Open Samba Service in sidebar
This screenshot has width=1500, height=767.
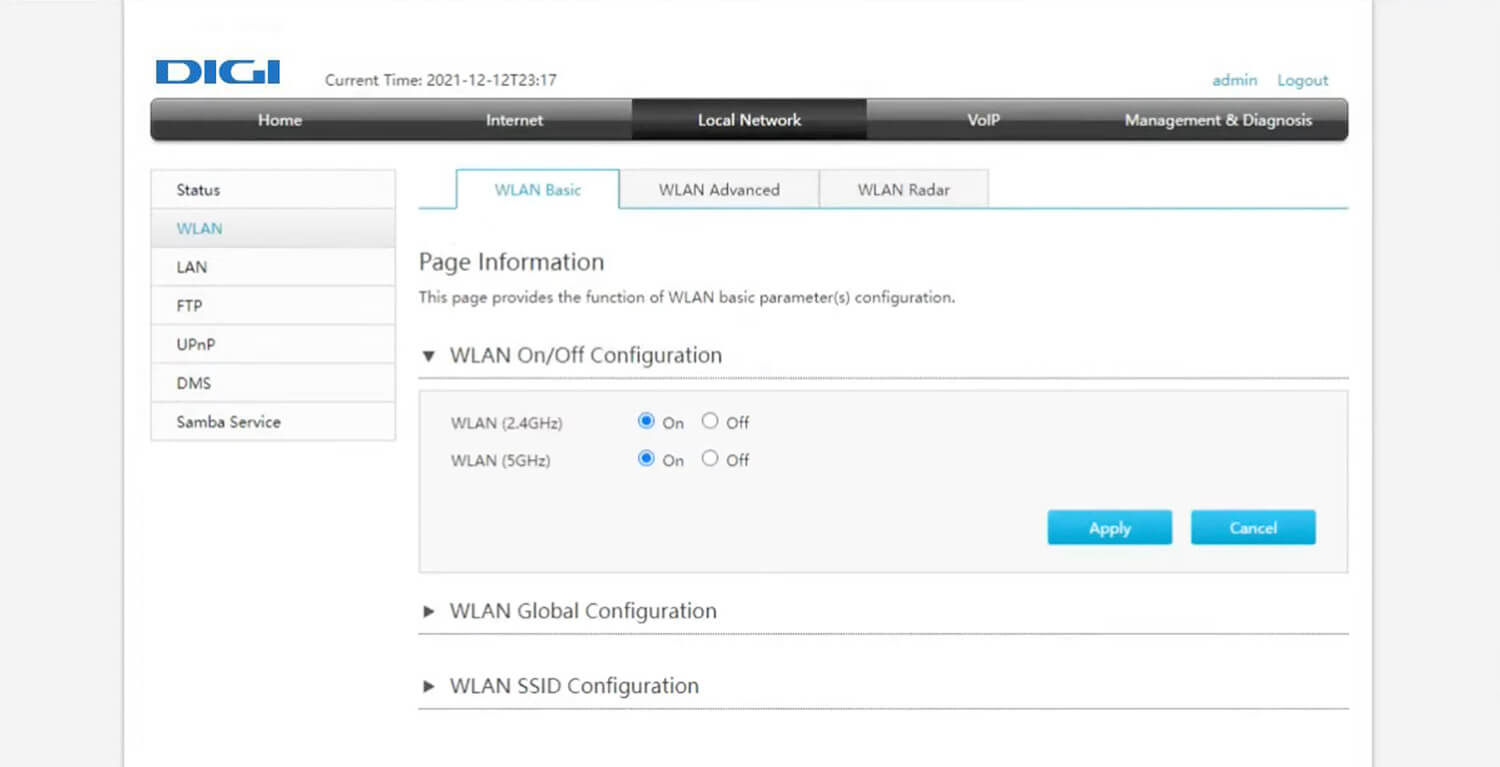[228, 422]
